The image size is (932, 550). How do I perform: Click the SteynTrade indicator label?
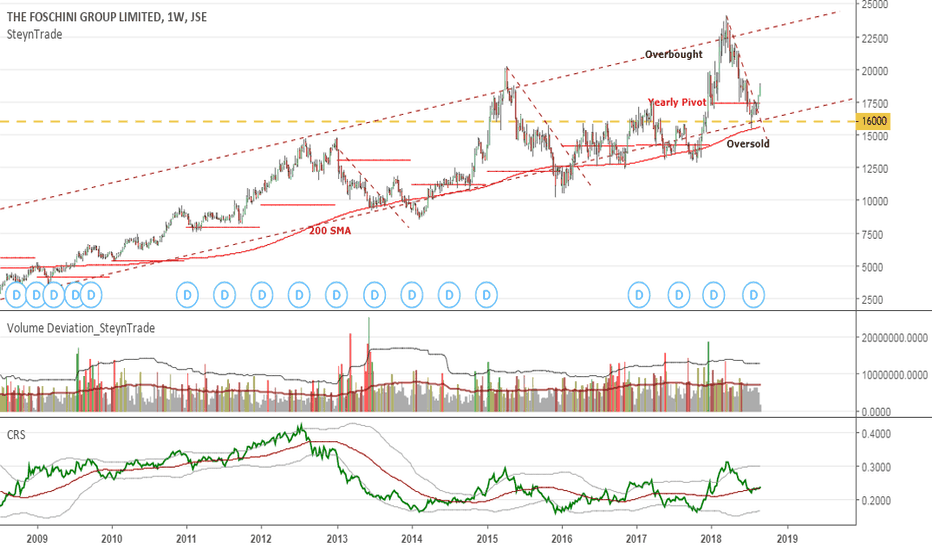34,34
